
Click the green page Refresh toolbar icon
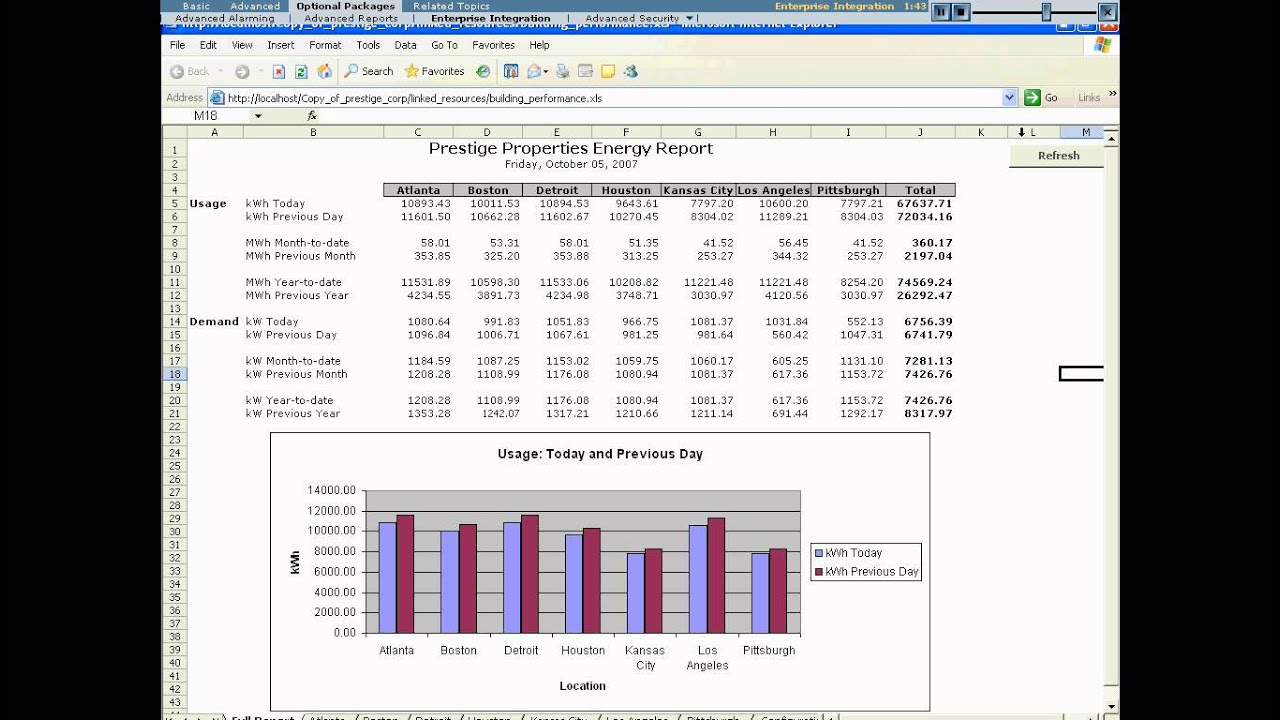pyautogui.click(x=301, y=71)
